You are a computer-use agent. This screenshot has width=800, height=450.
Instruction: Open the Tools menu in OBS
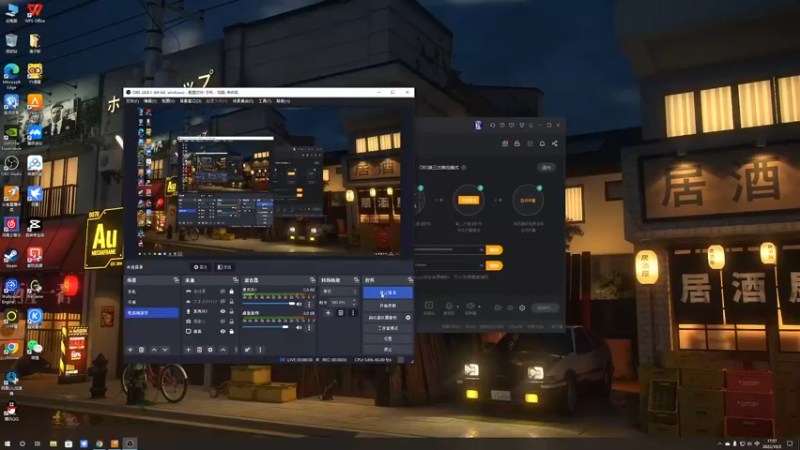pos(265,101)
